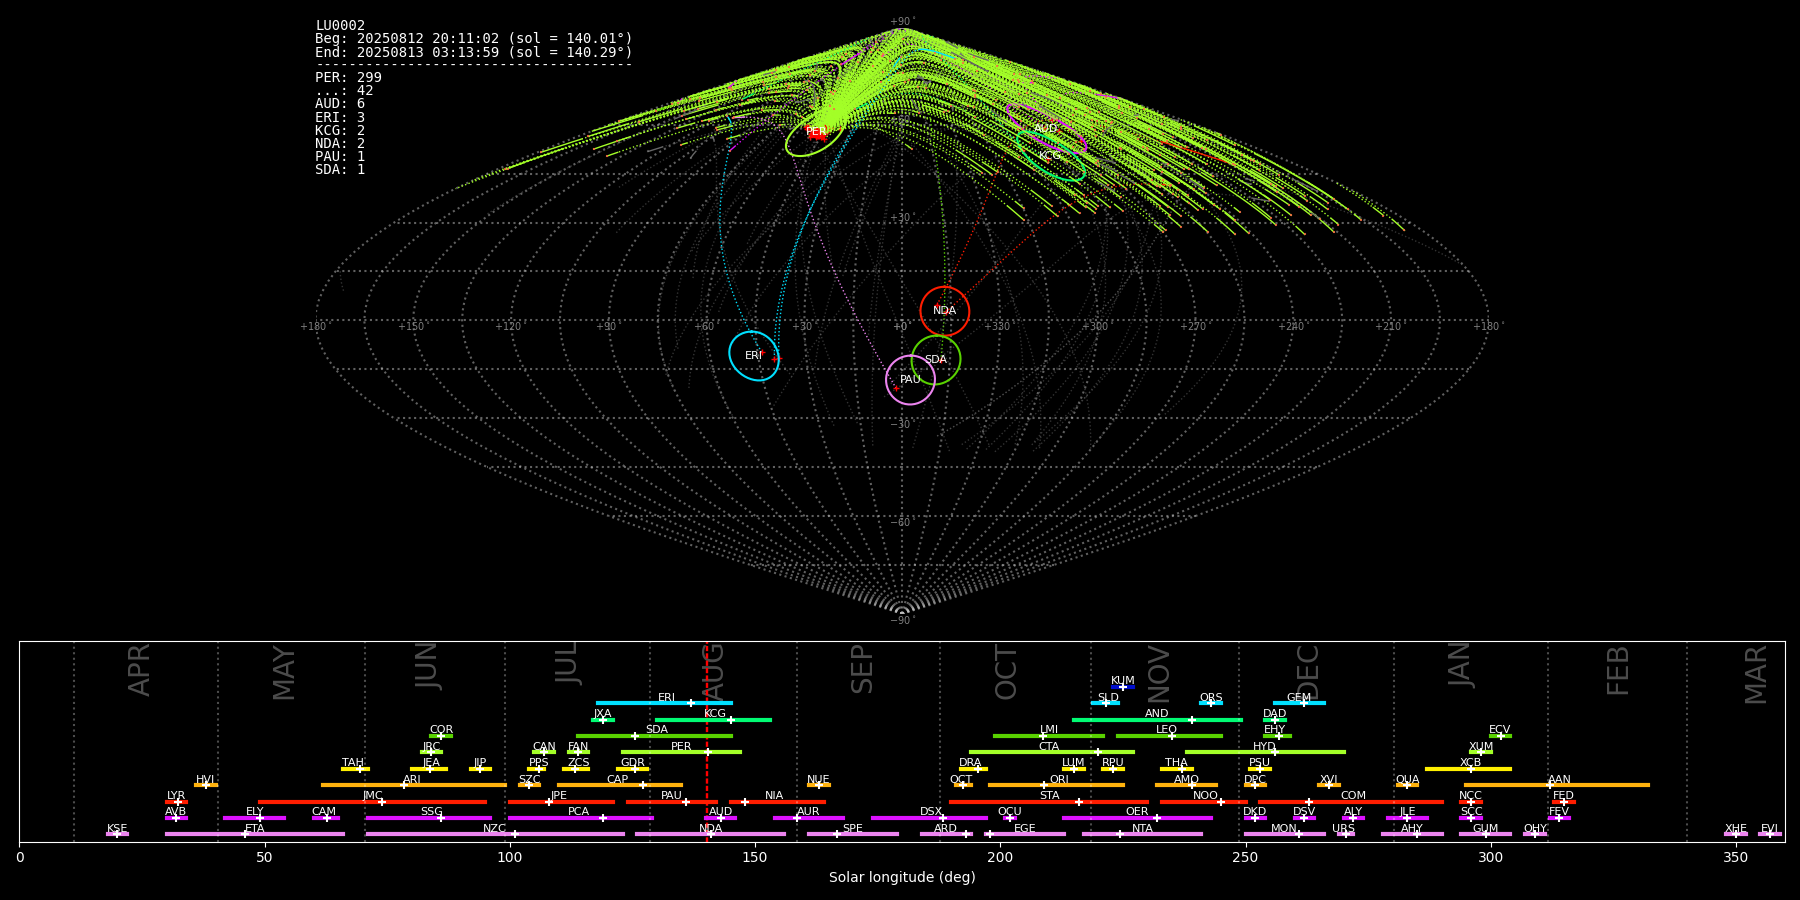Click the SDA activity bar in timeline

(x=654, y=736)
